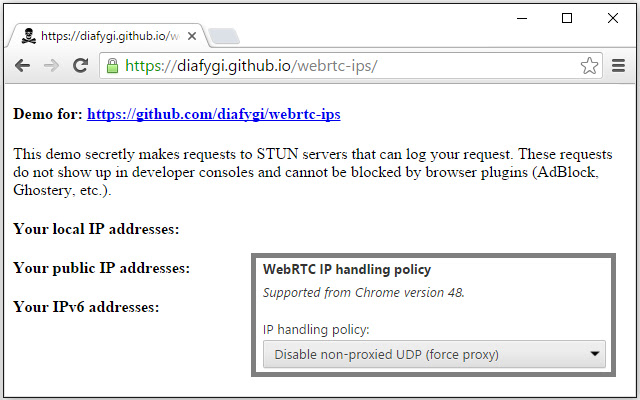Close the diafygi.github.io tab
This screenshot has width=640, height=400.
click(191, 35)
